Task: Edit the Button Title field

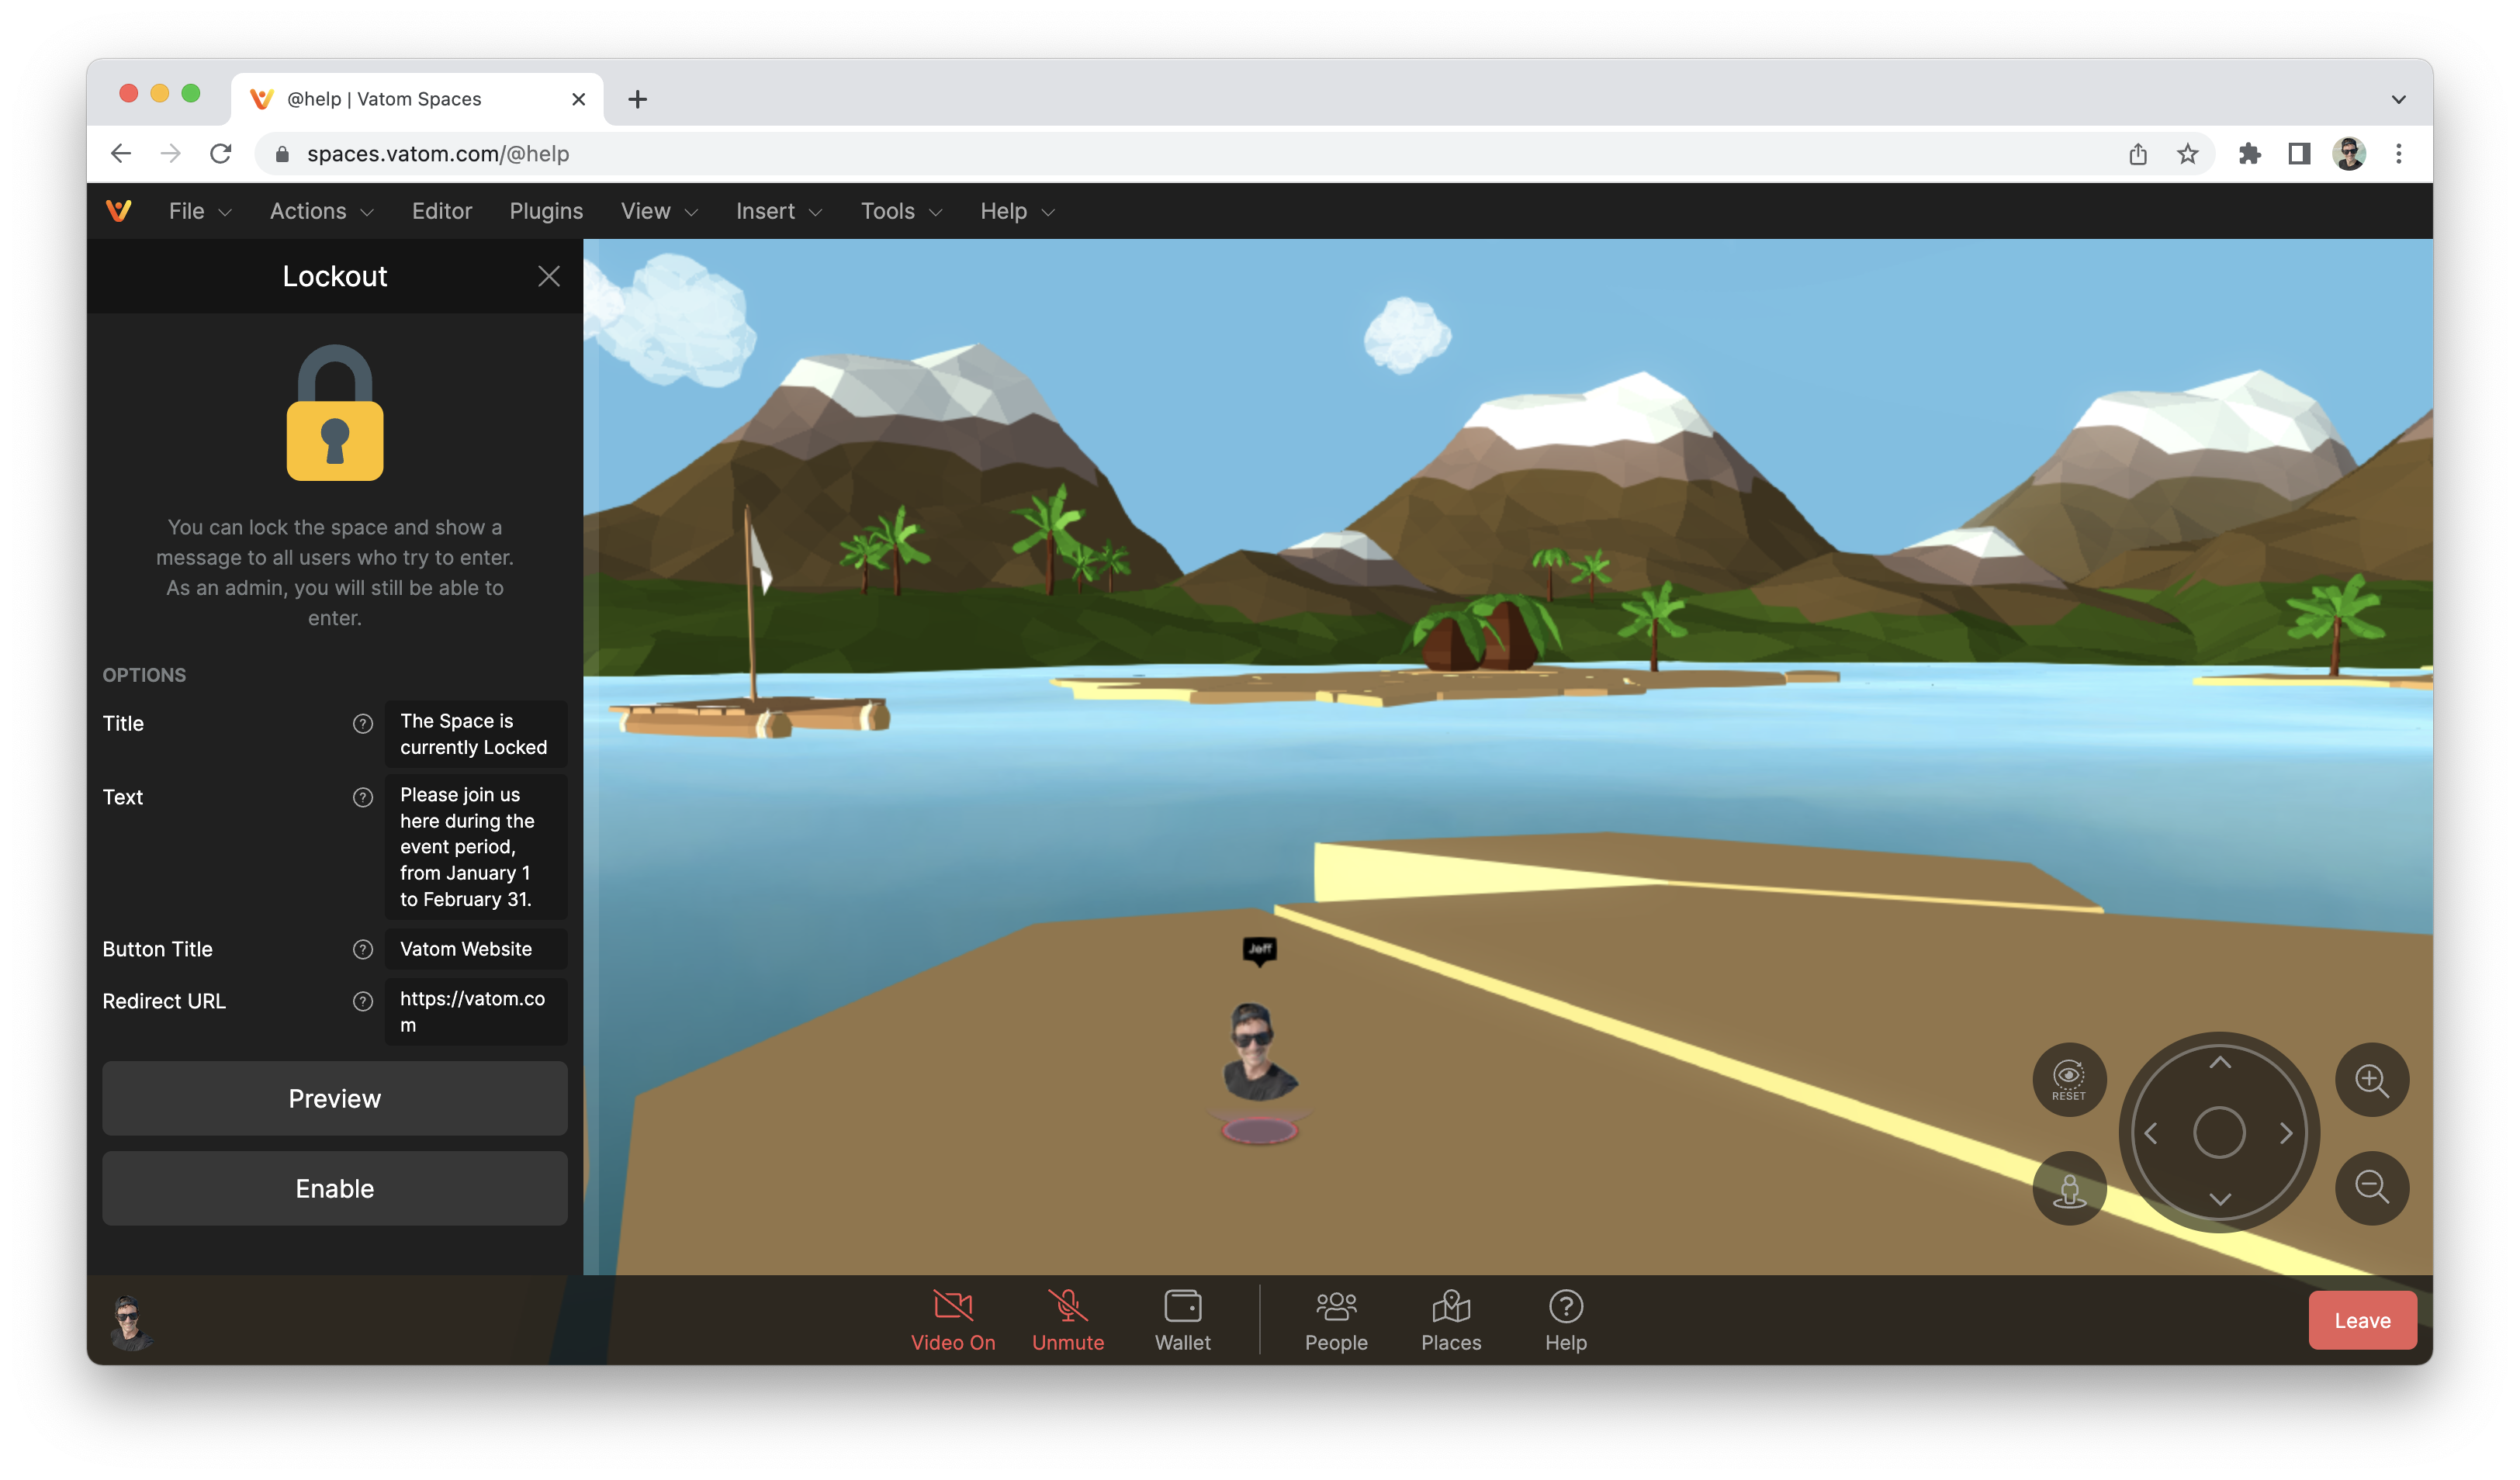Action: [476, 949]
